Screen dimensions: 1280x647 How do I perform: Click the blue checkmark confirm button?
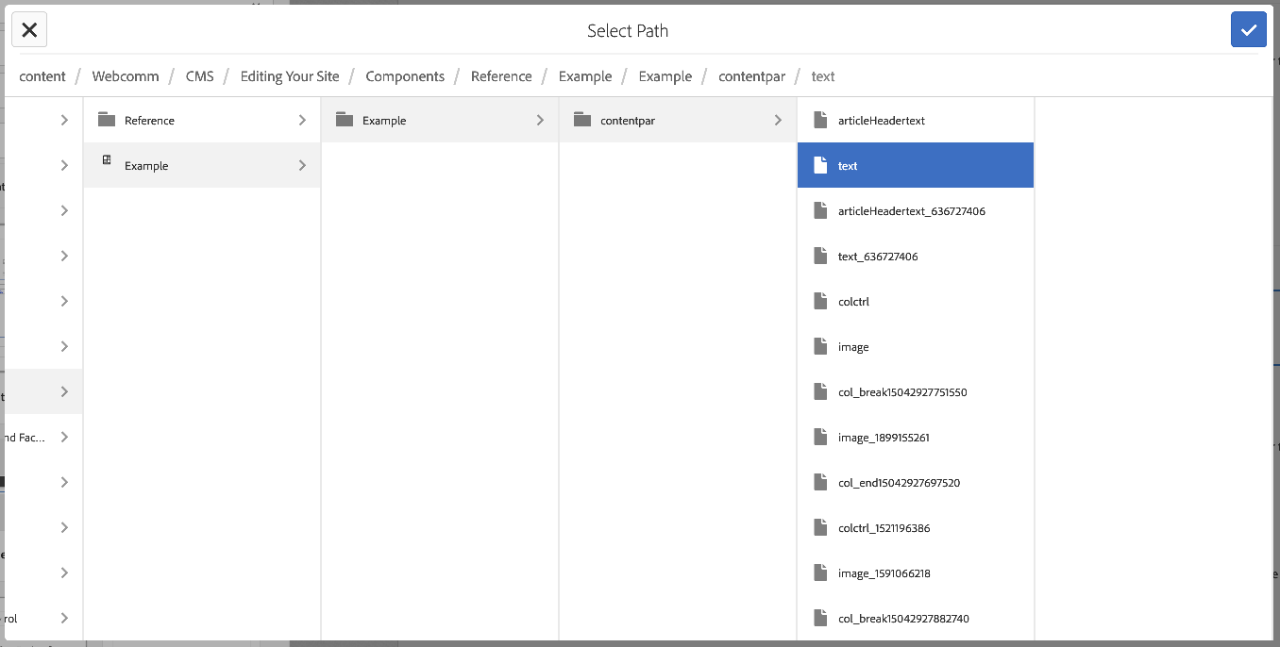point(1248,30)
